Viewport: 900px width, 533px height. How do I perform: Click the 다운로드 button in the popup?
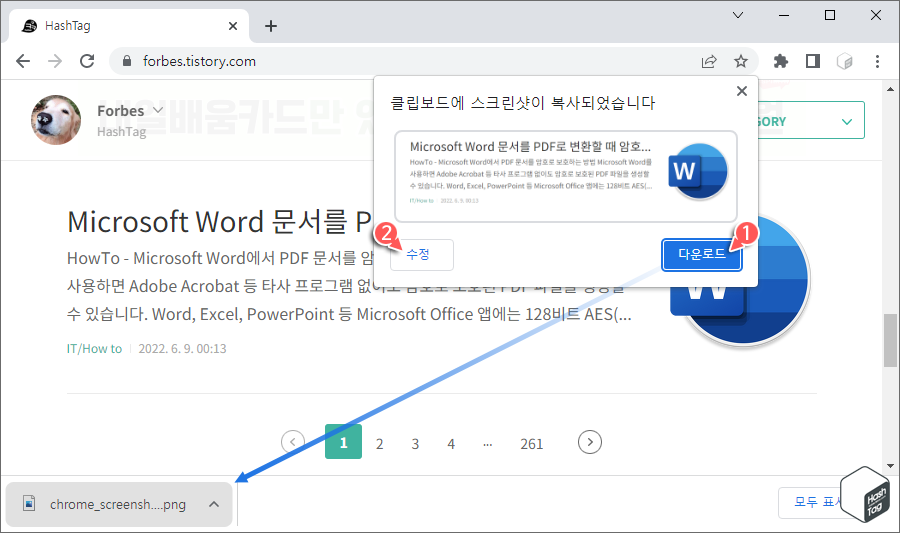pyautogui.click(x=701, y=254)
